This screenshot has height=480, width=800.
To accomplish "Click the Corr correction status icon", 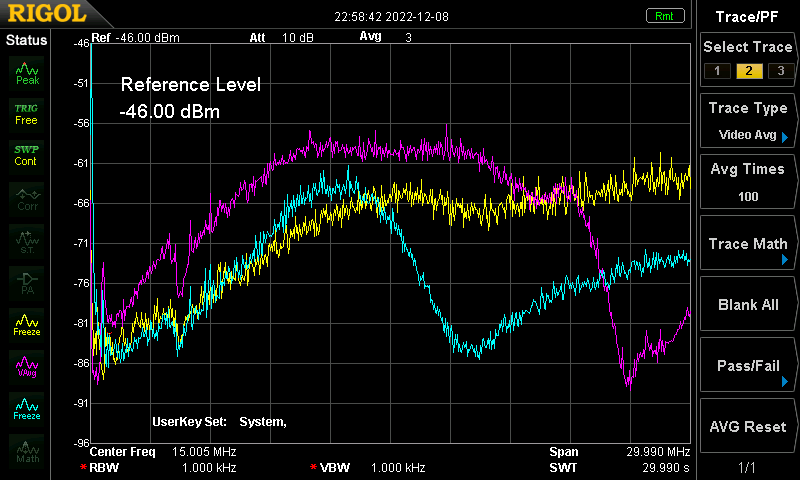I will point(27,199).
